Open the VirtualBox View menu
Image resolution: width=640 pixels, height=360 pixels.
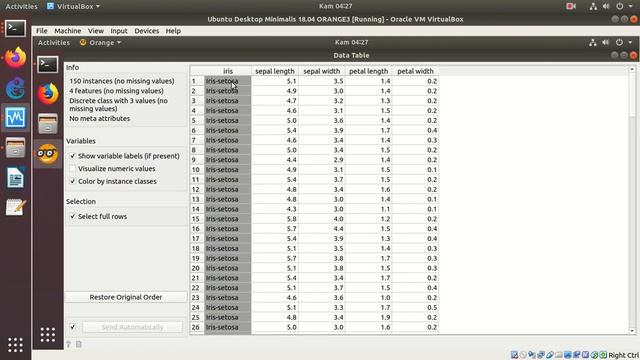click(96, 31)
